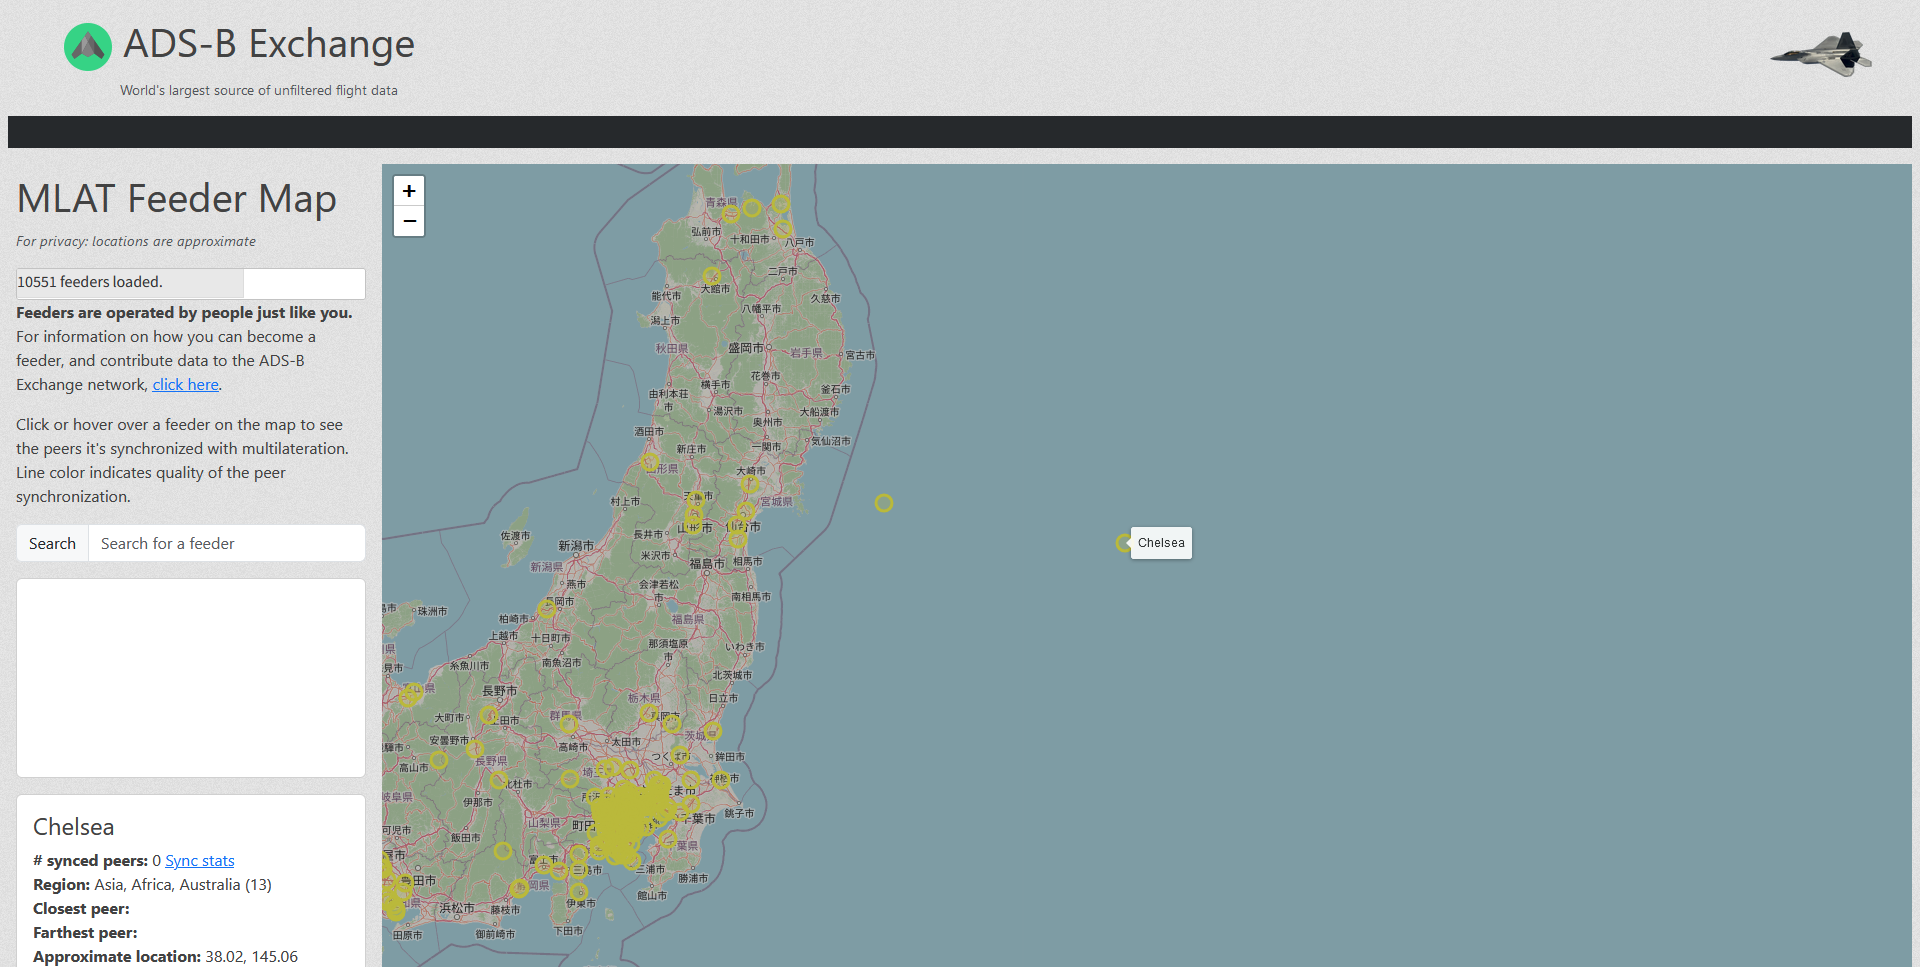Open the 'click here' feeder info link
The image size is (1920, 967).
click(x=185, y=384)
